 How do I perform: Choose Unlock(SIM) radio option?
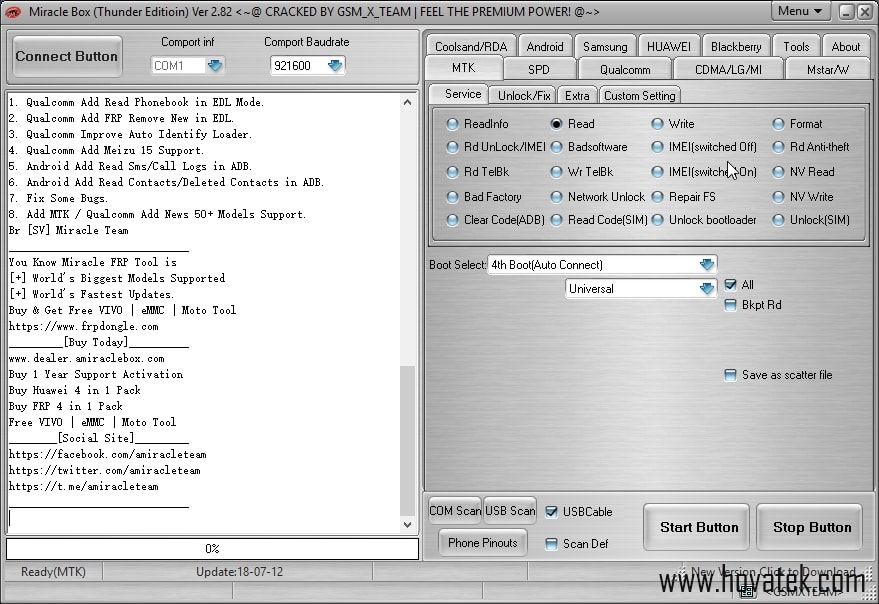[x=778, y=220]
